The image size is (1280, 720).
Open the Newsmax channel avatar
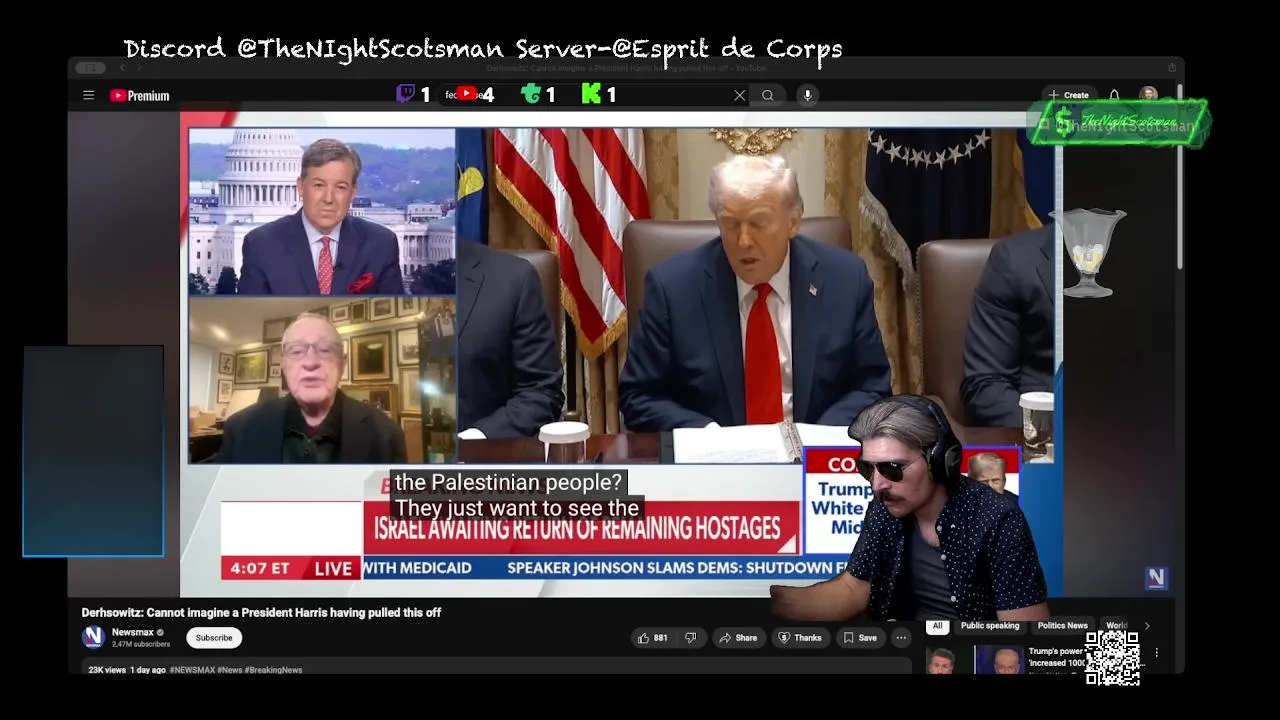pyautogui.click(x=93, y=637)
